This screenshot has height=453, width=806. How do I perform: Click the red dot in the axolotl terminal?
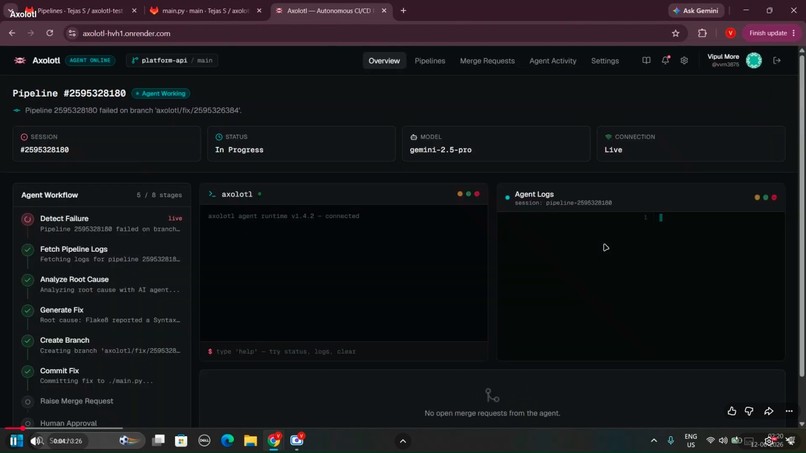tap(477, 194)
